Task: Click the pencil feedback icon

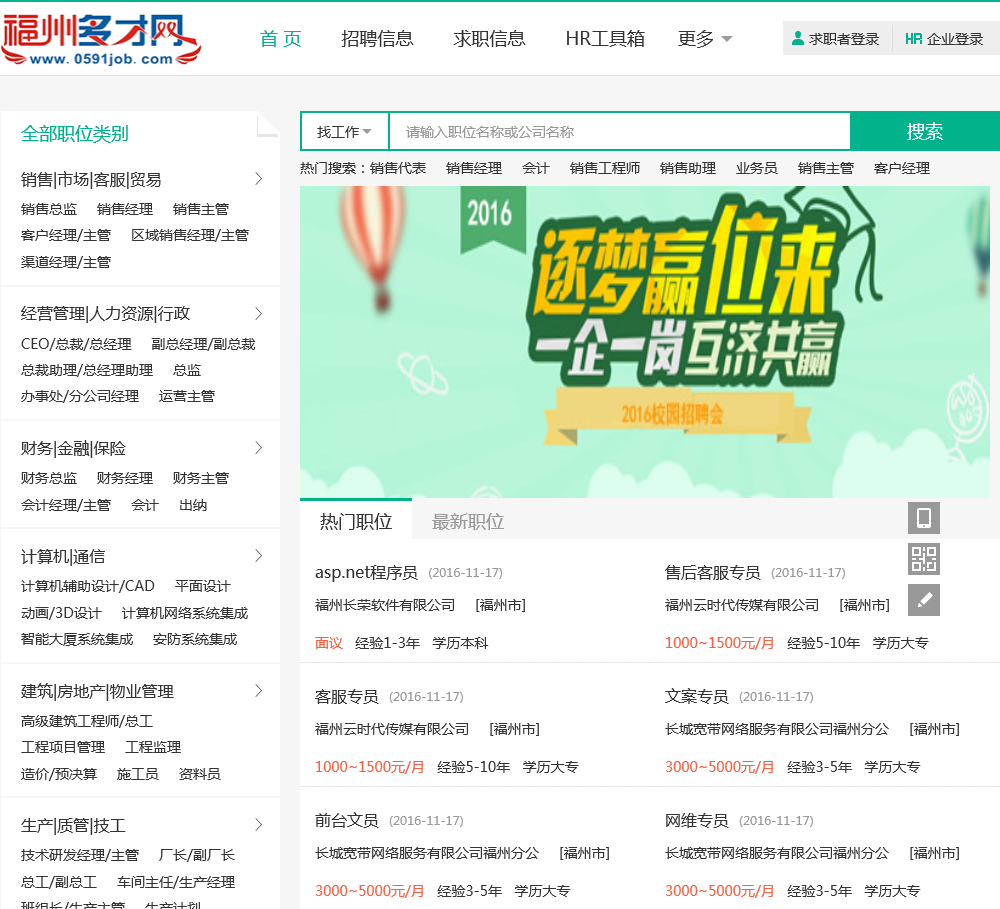Action: click(x=923, y=600)
